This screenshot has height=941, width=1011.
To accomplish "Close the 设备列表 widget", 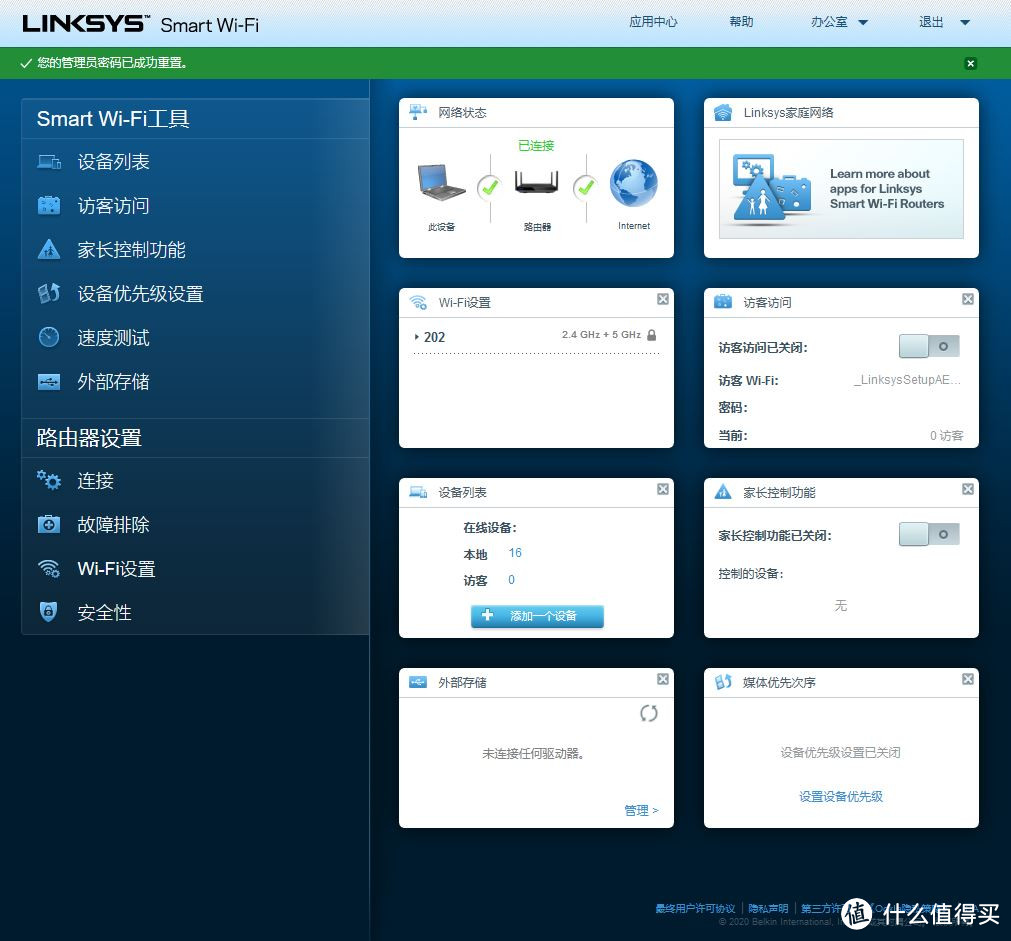I will (663, 489).
